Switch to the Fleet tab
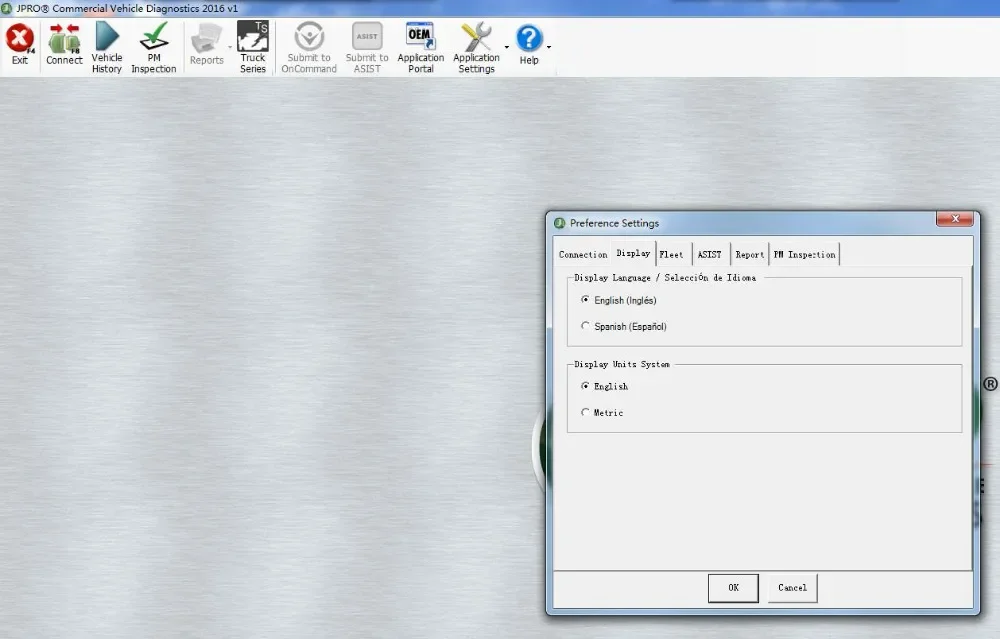Image resolution: width=1000 pixels, height=639 pixels. point(672,254)
